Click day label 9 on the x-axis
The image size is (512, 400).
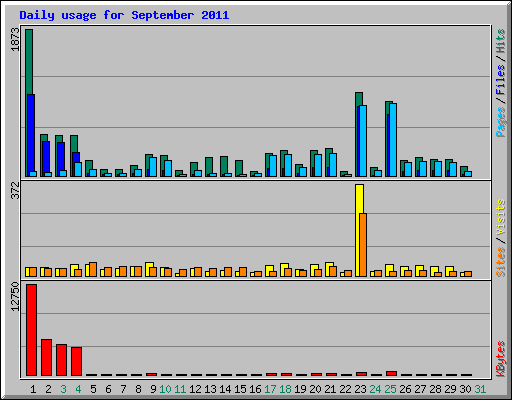[x=153, y=389]
